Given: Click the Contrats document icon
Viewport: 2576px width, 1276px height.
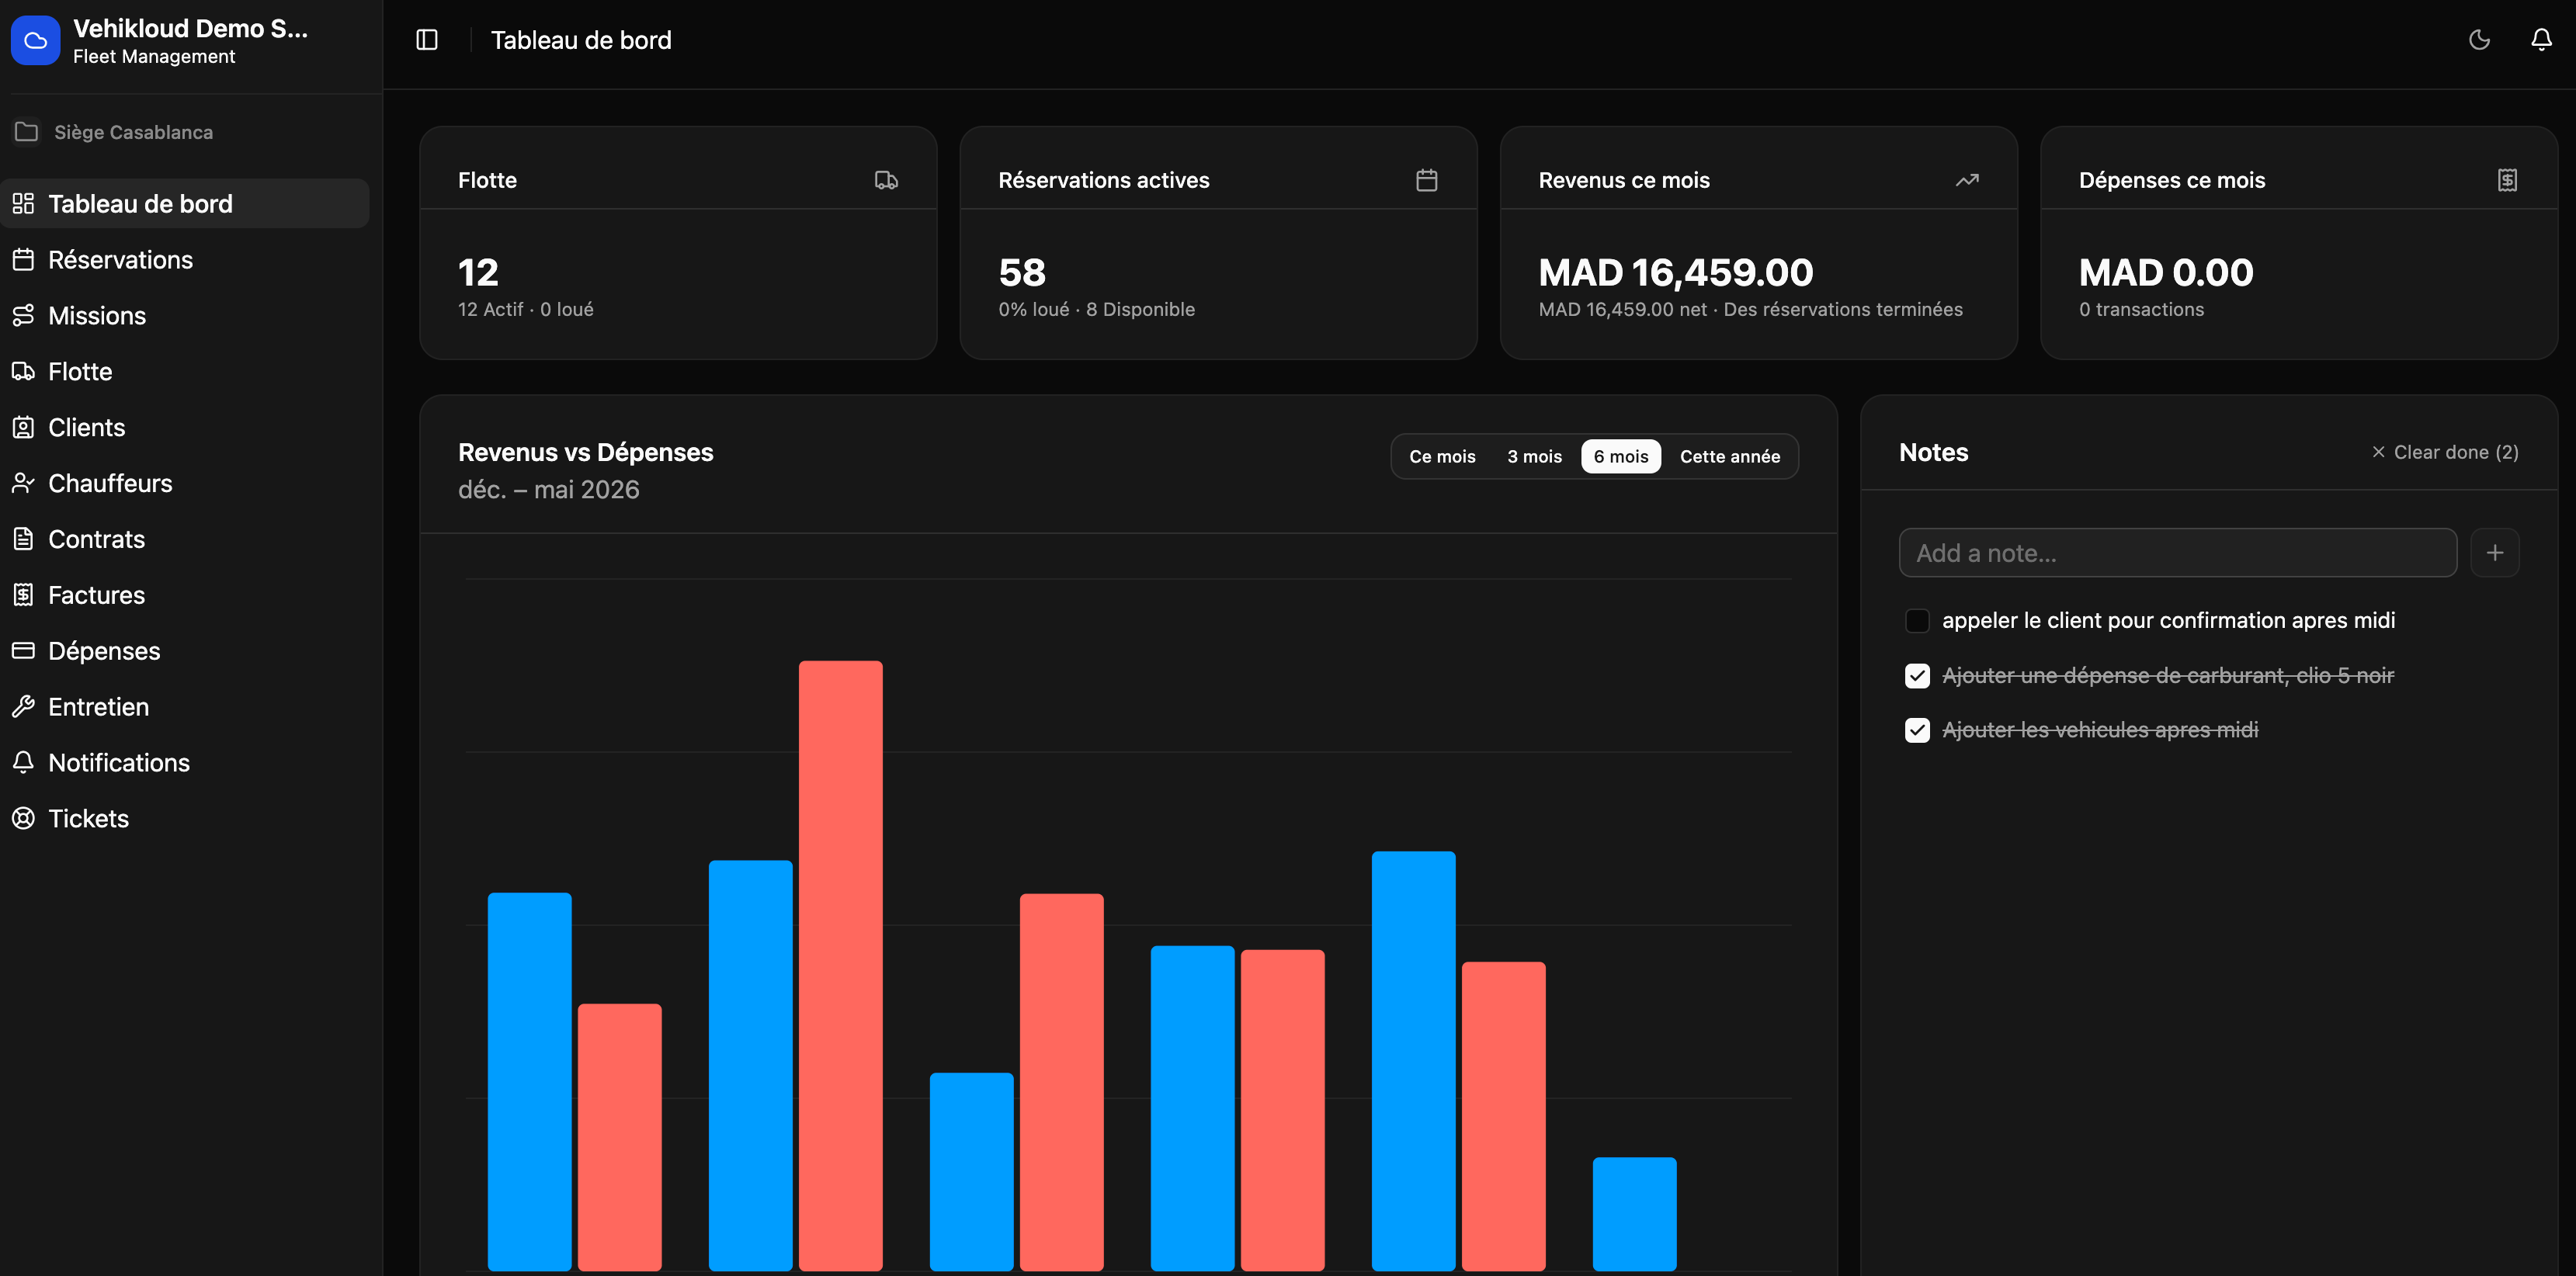Looking at the screenshot, I should [x=23, y=539].
